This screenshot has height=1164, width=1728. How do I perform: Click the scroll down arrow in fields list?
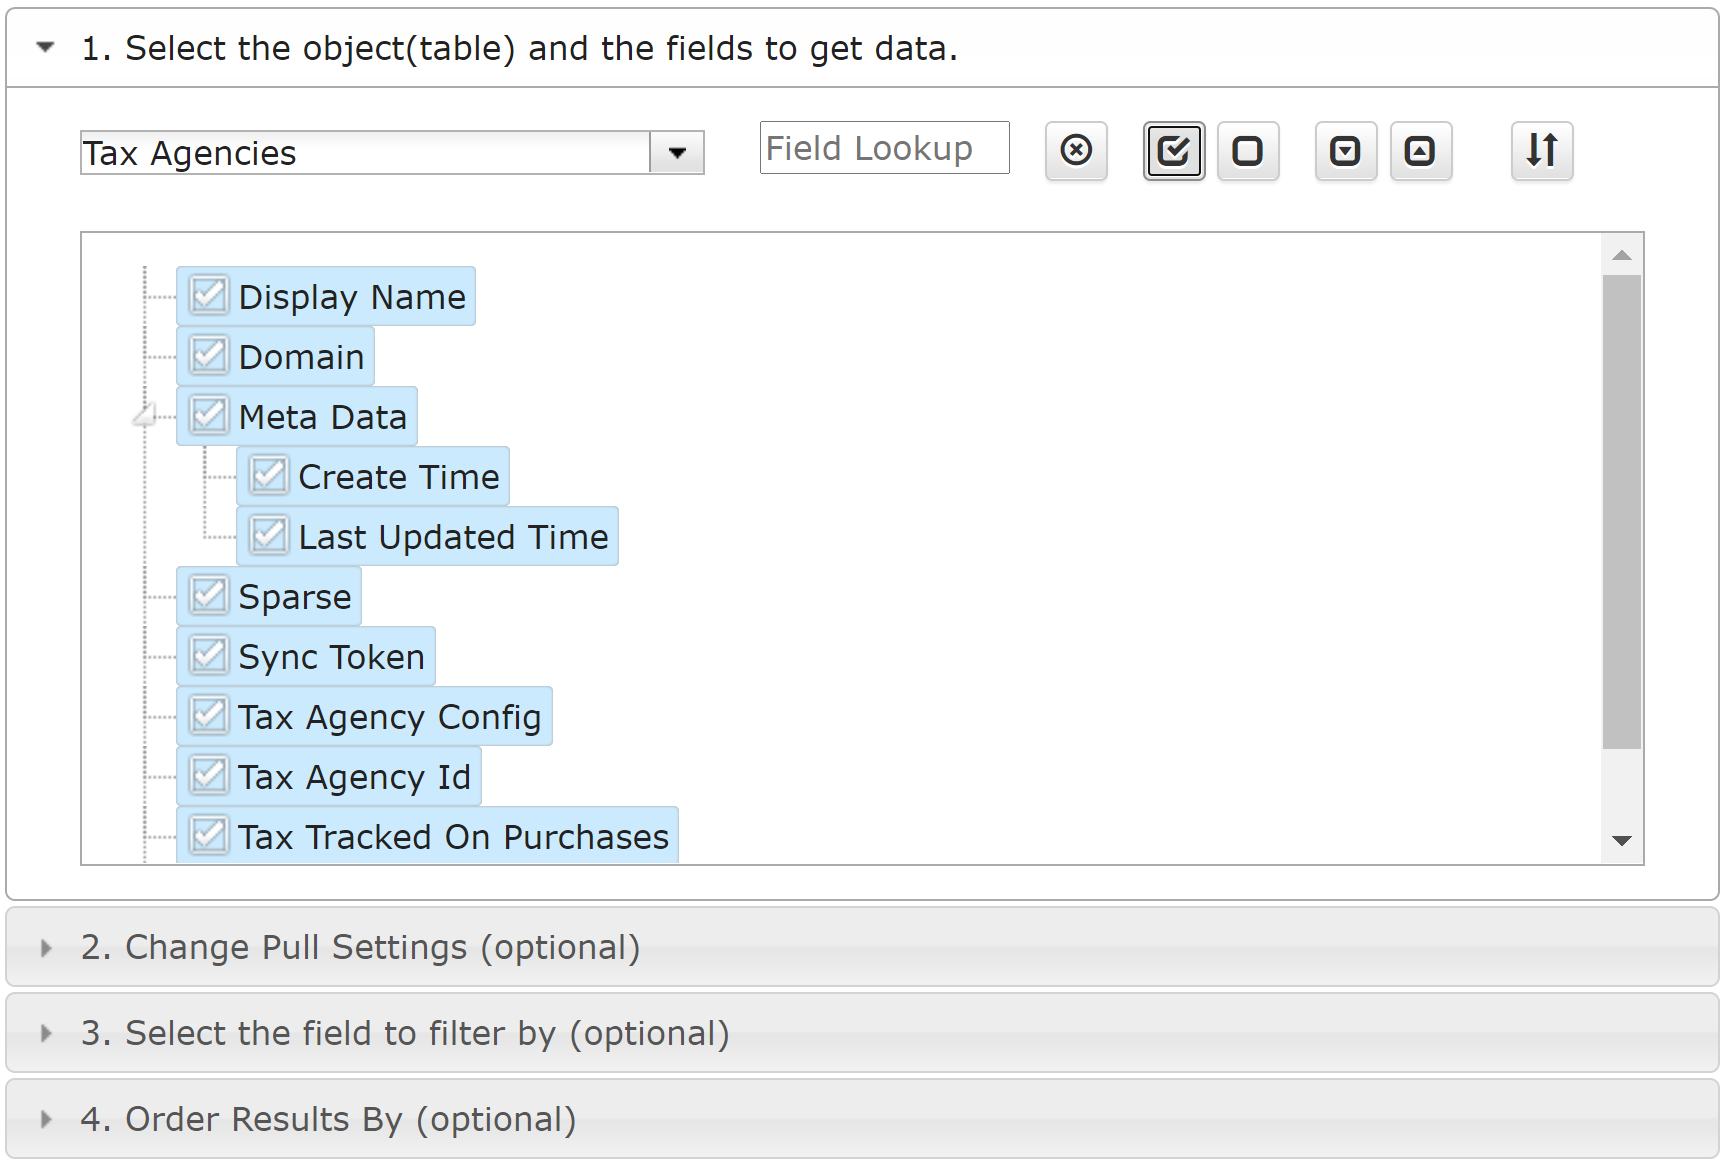(x=1622, y=841)
